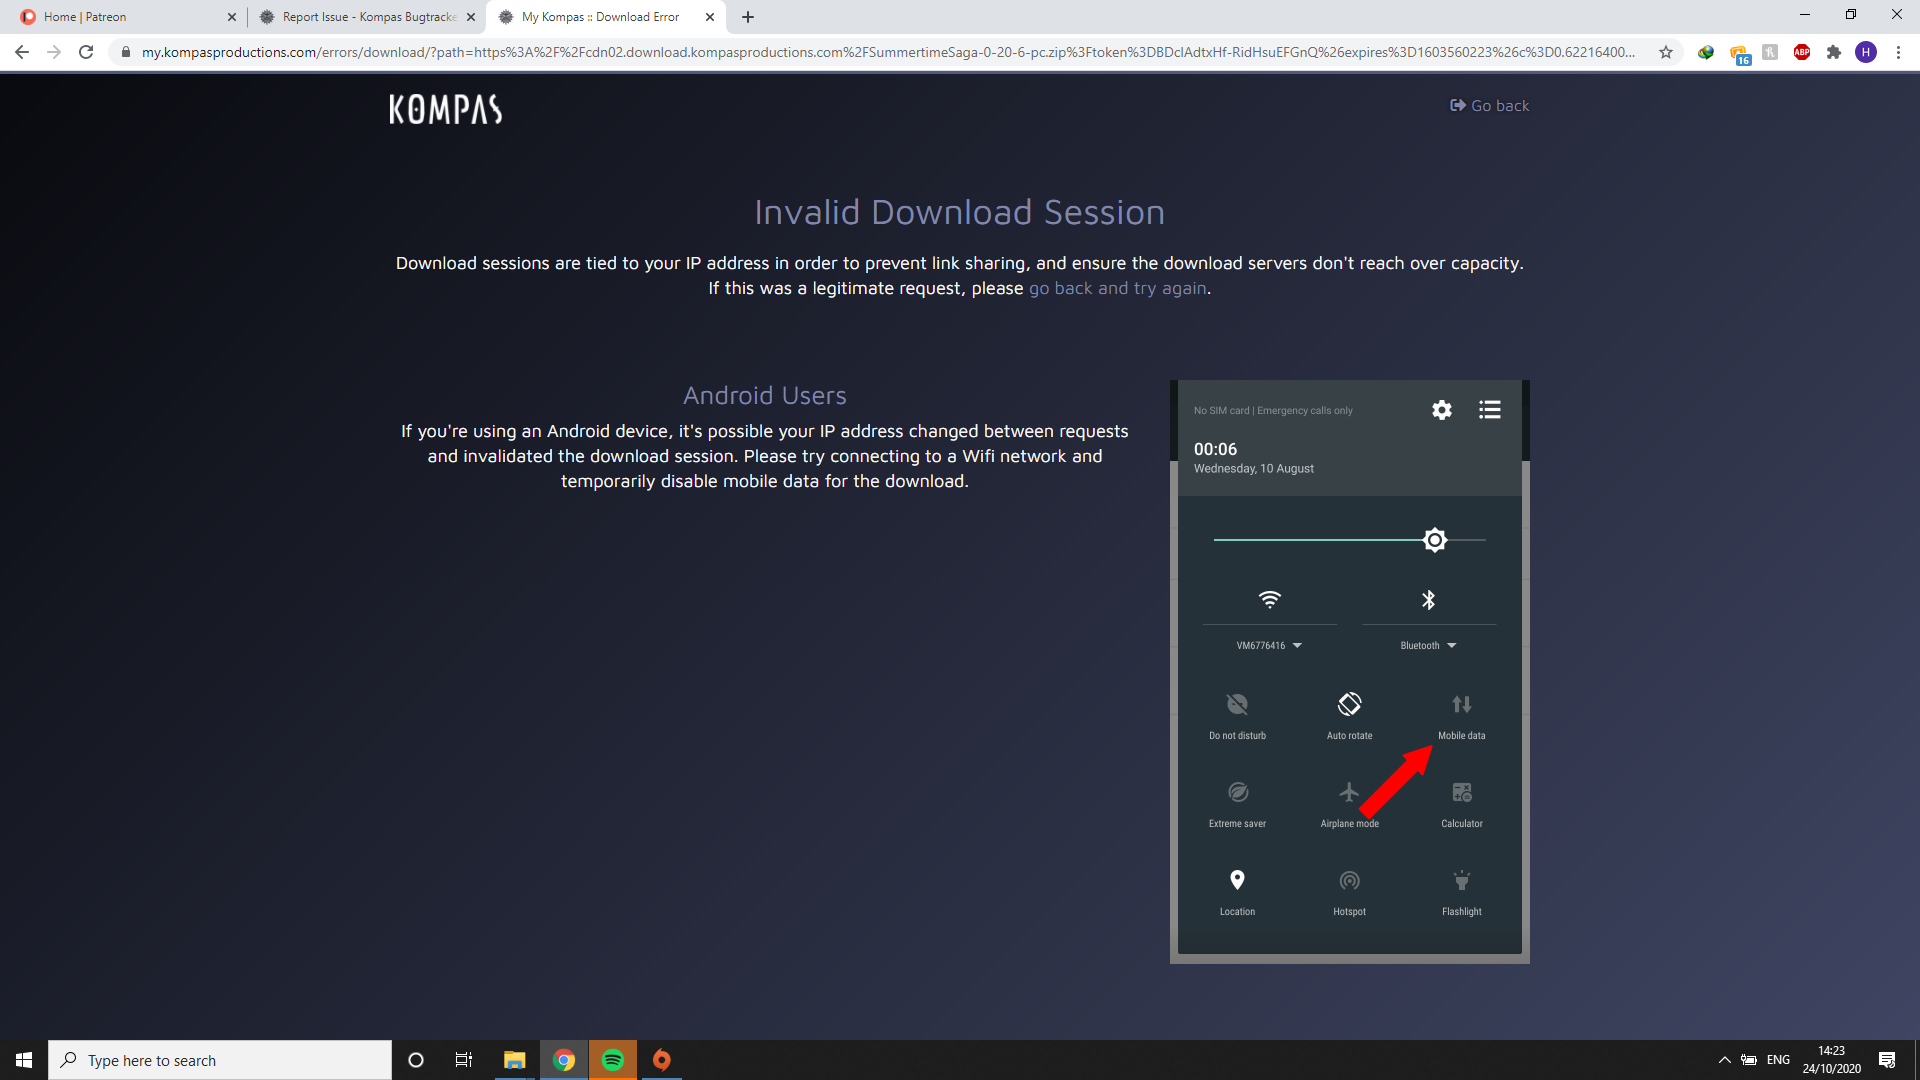This screenshot has width=1920, height=1080.
Task: Click the Kompas logo
Action: pos(445,109)
